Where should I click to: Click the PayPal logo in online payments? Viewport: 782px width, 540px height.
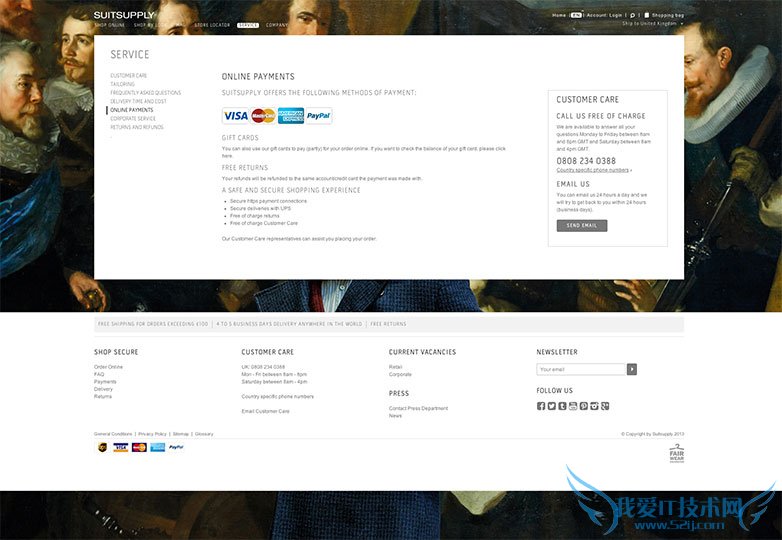click(319, 116)
